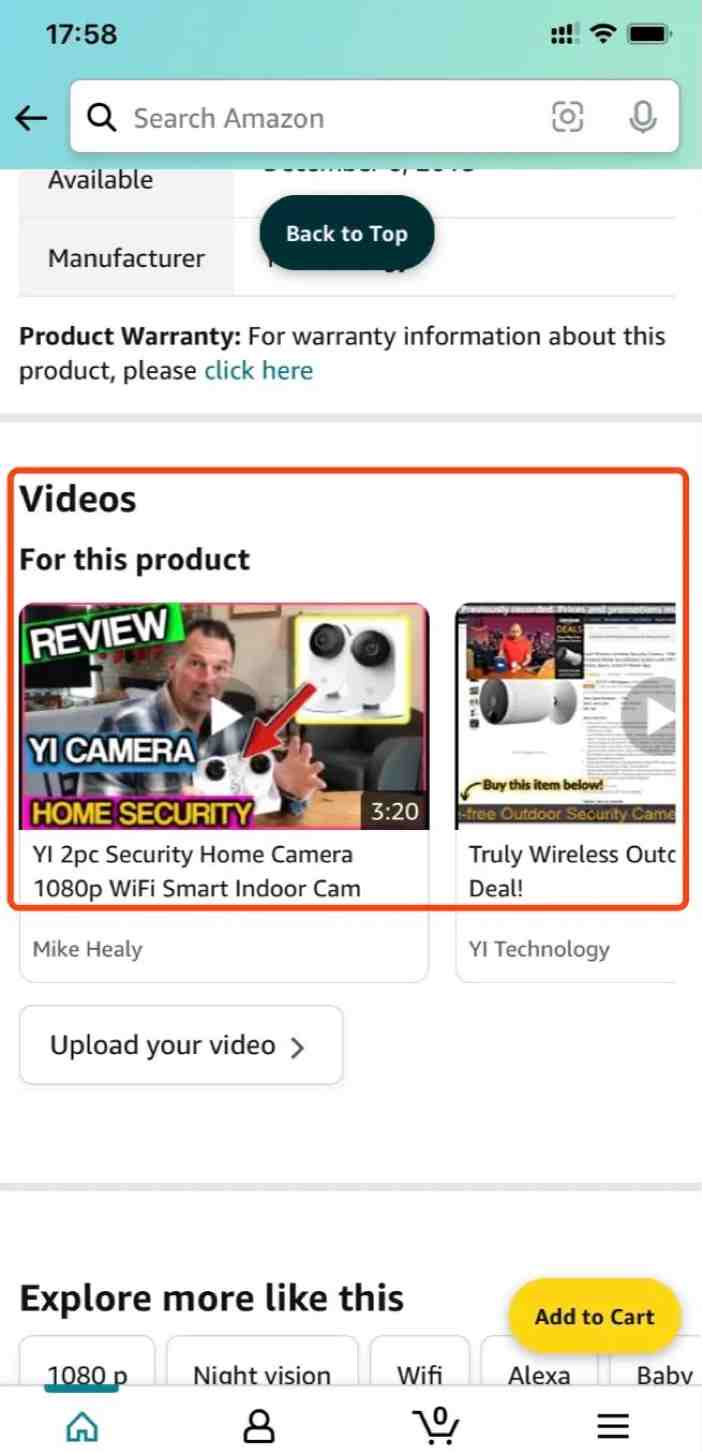702x1452 pixels.
Task: Click the Back to Top button
Action: [x=347, y=233]
